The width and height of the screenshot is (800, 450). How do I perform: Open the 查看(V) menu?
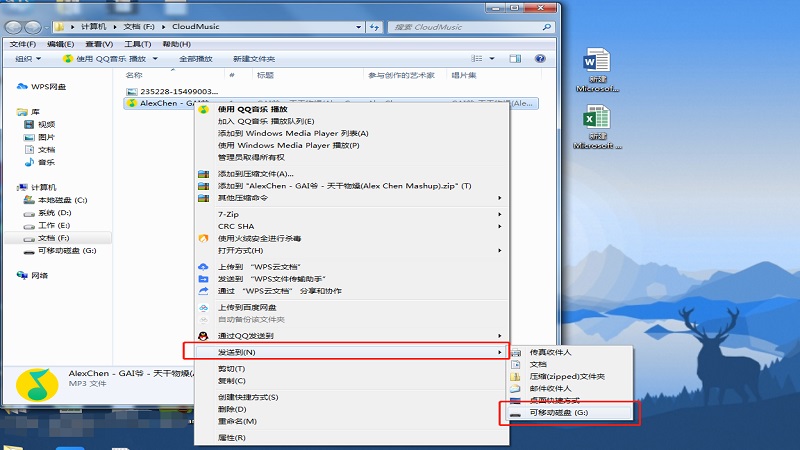click(x=99, y=44)
